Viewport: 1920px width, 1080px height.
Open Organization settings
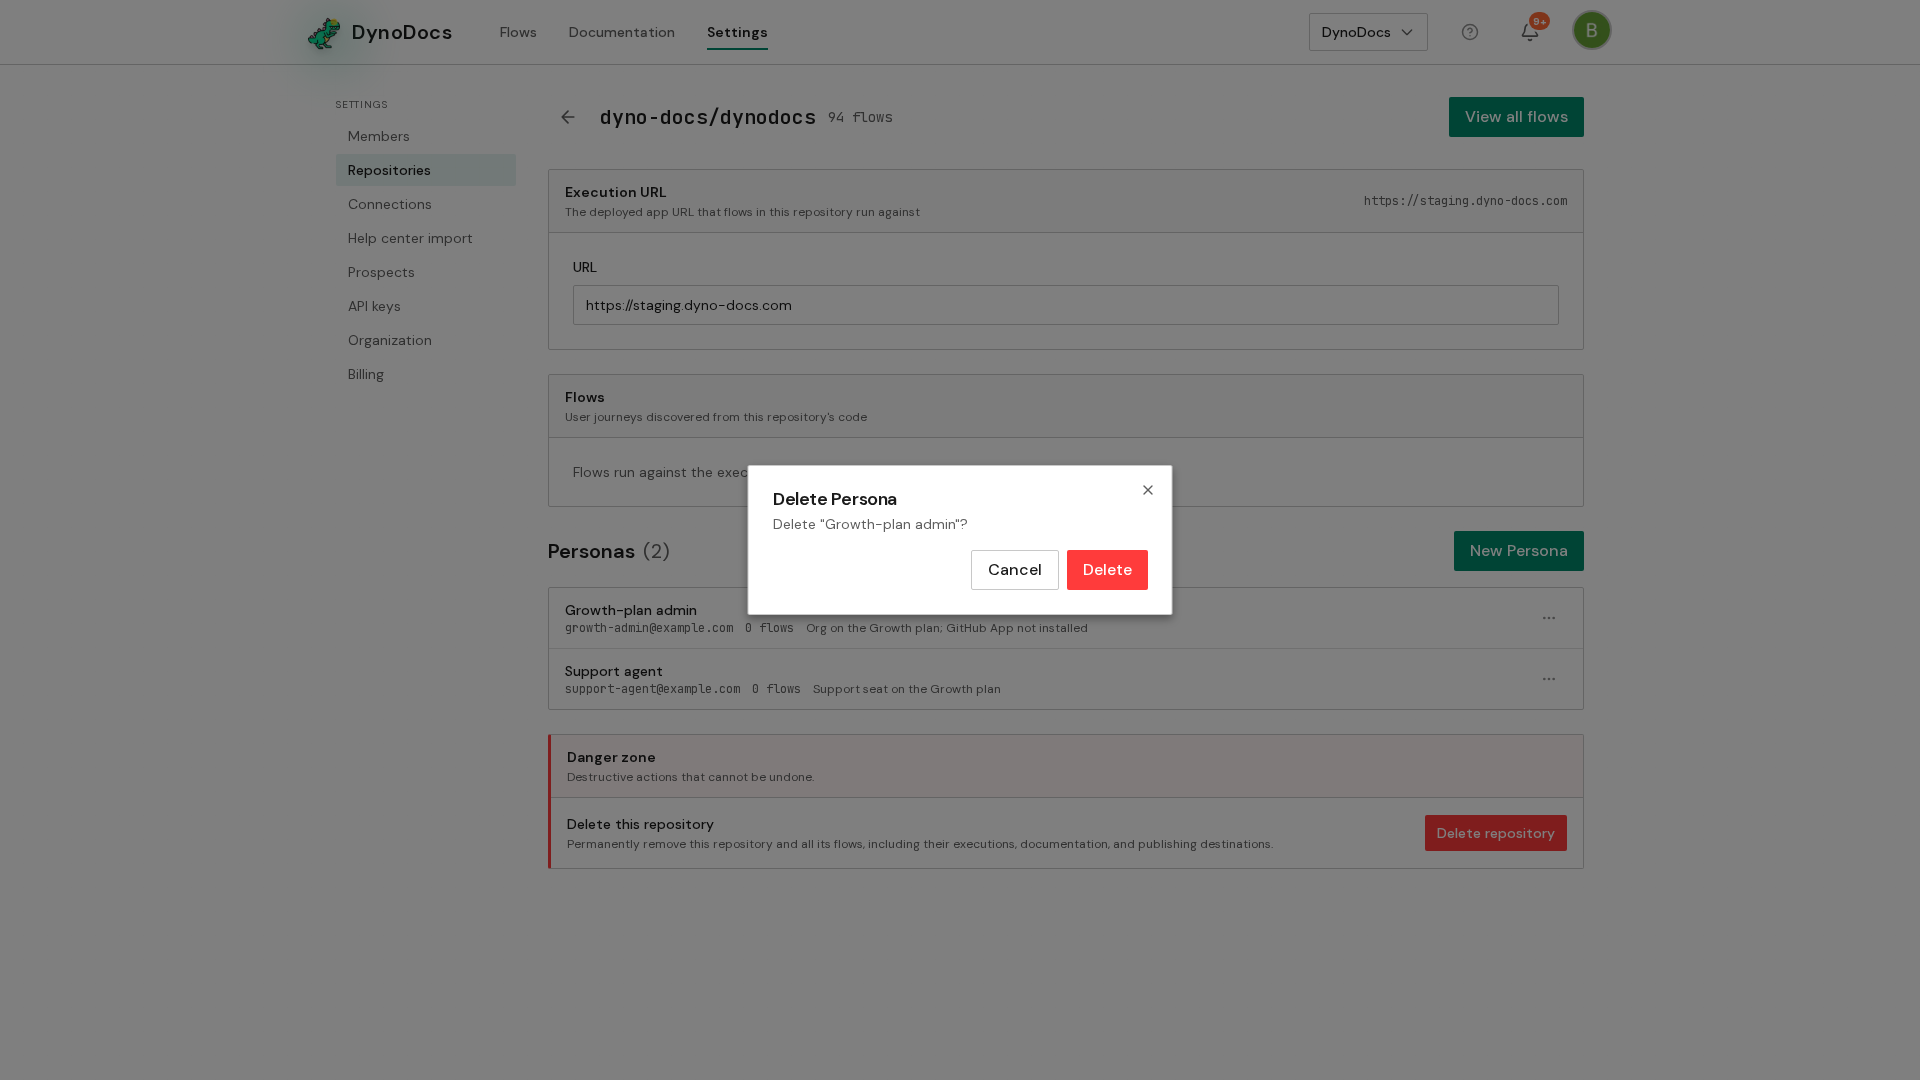[x=426, y=340]
